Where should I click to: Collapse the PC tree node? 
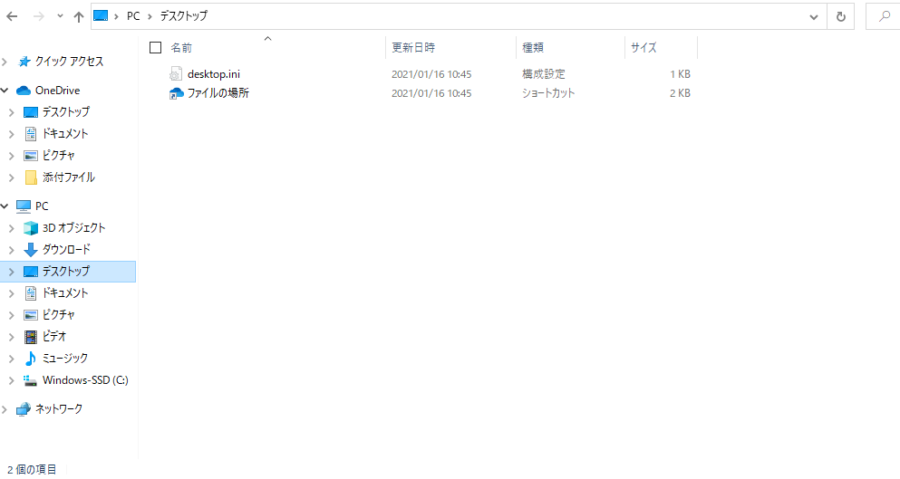(5, 206)
